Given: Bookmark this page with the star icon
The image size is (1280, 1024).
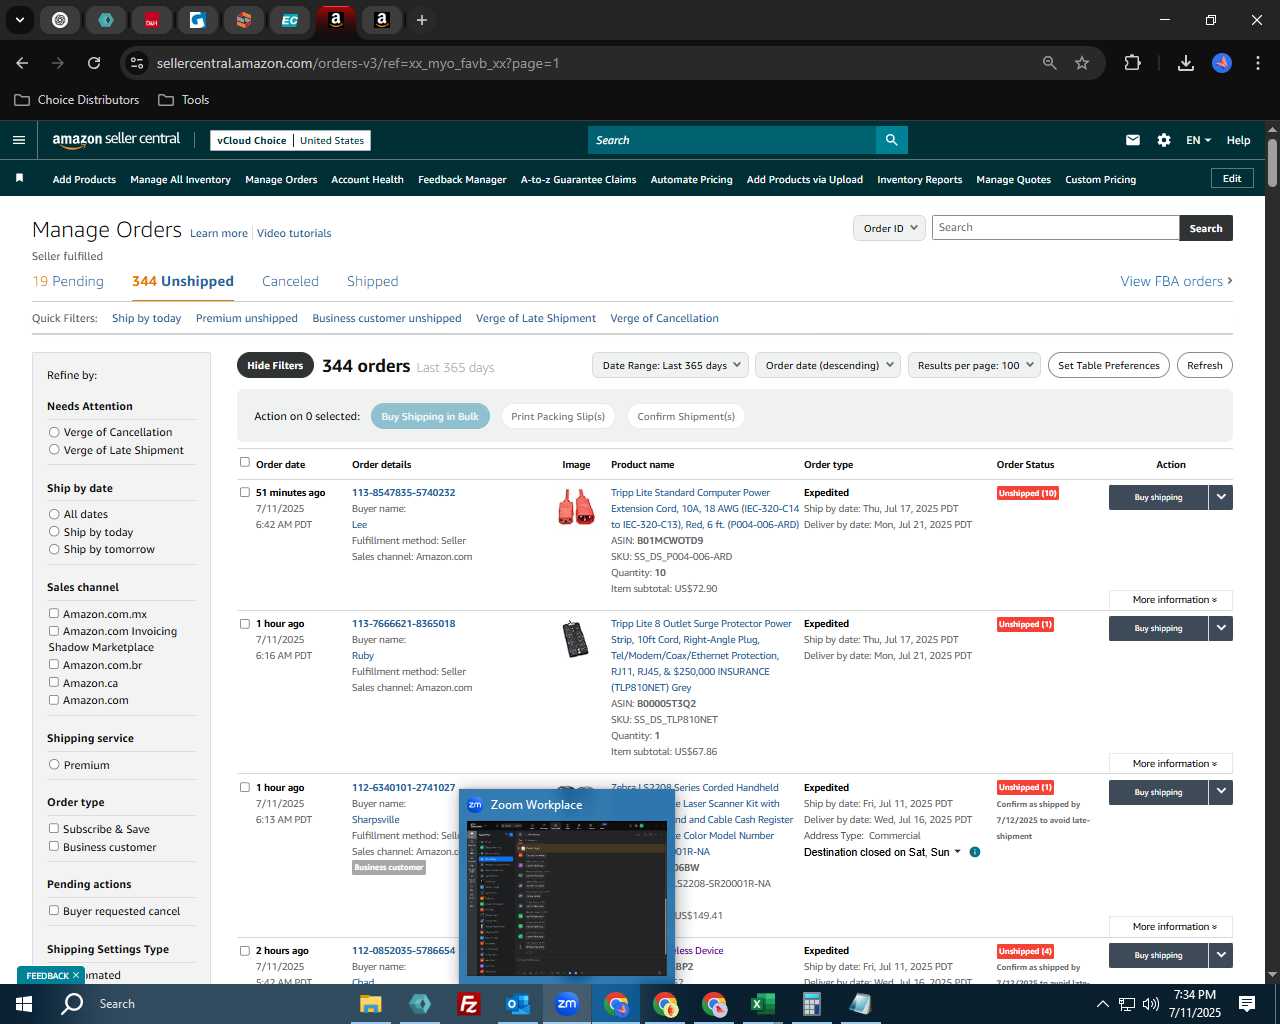Looking at the screenshot, I should pos(1082,63).
